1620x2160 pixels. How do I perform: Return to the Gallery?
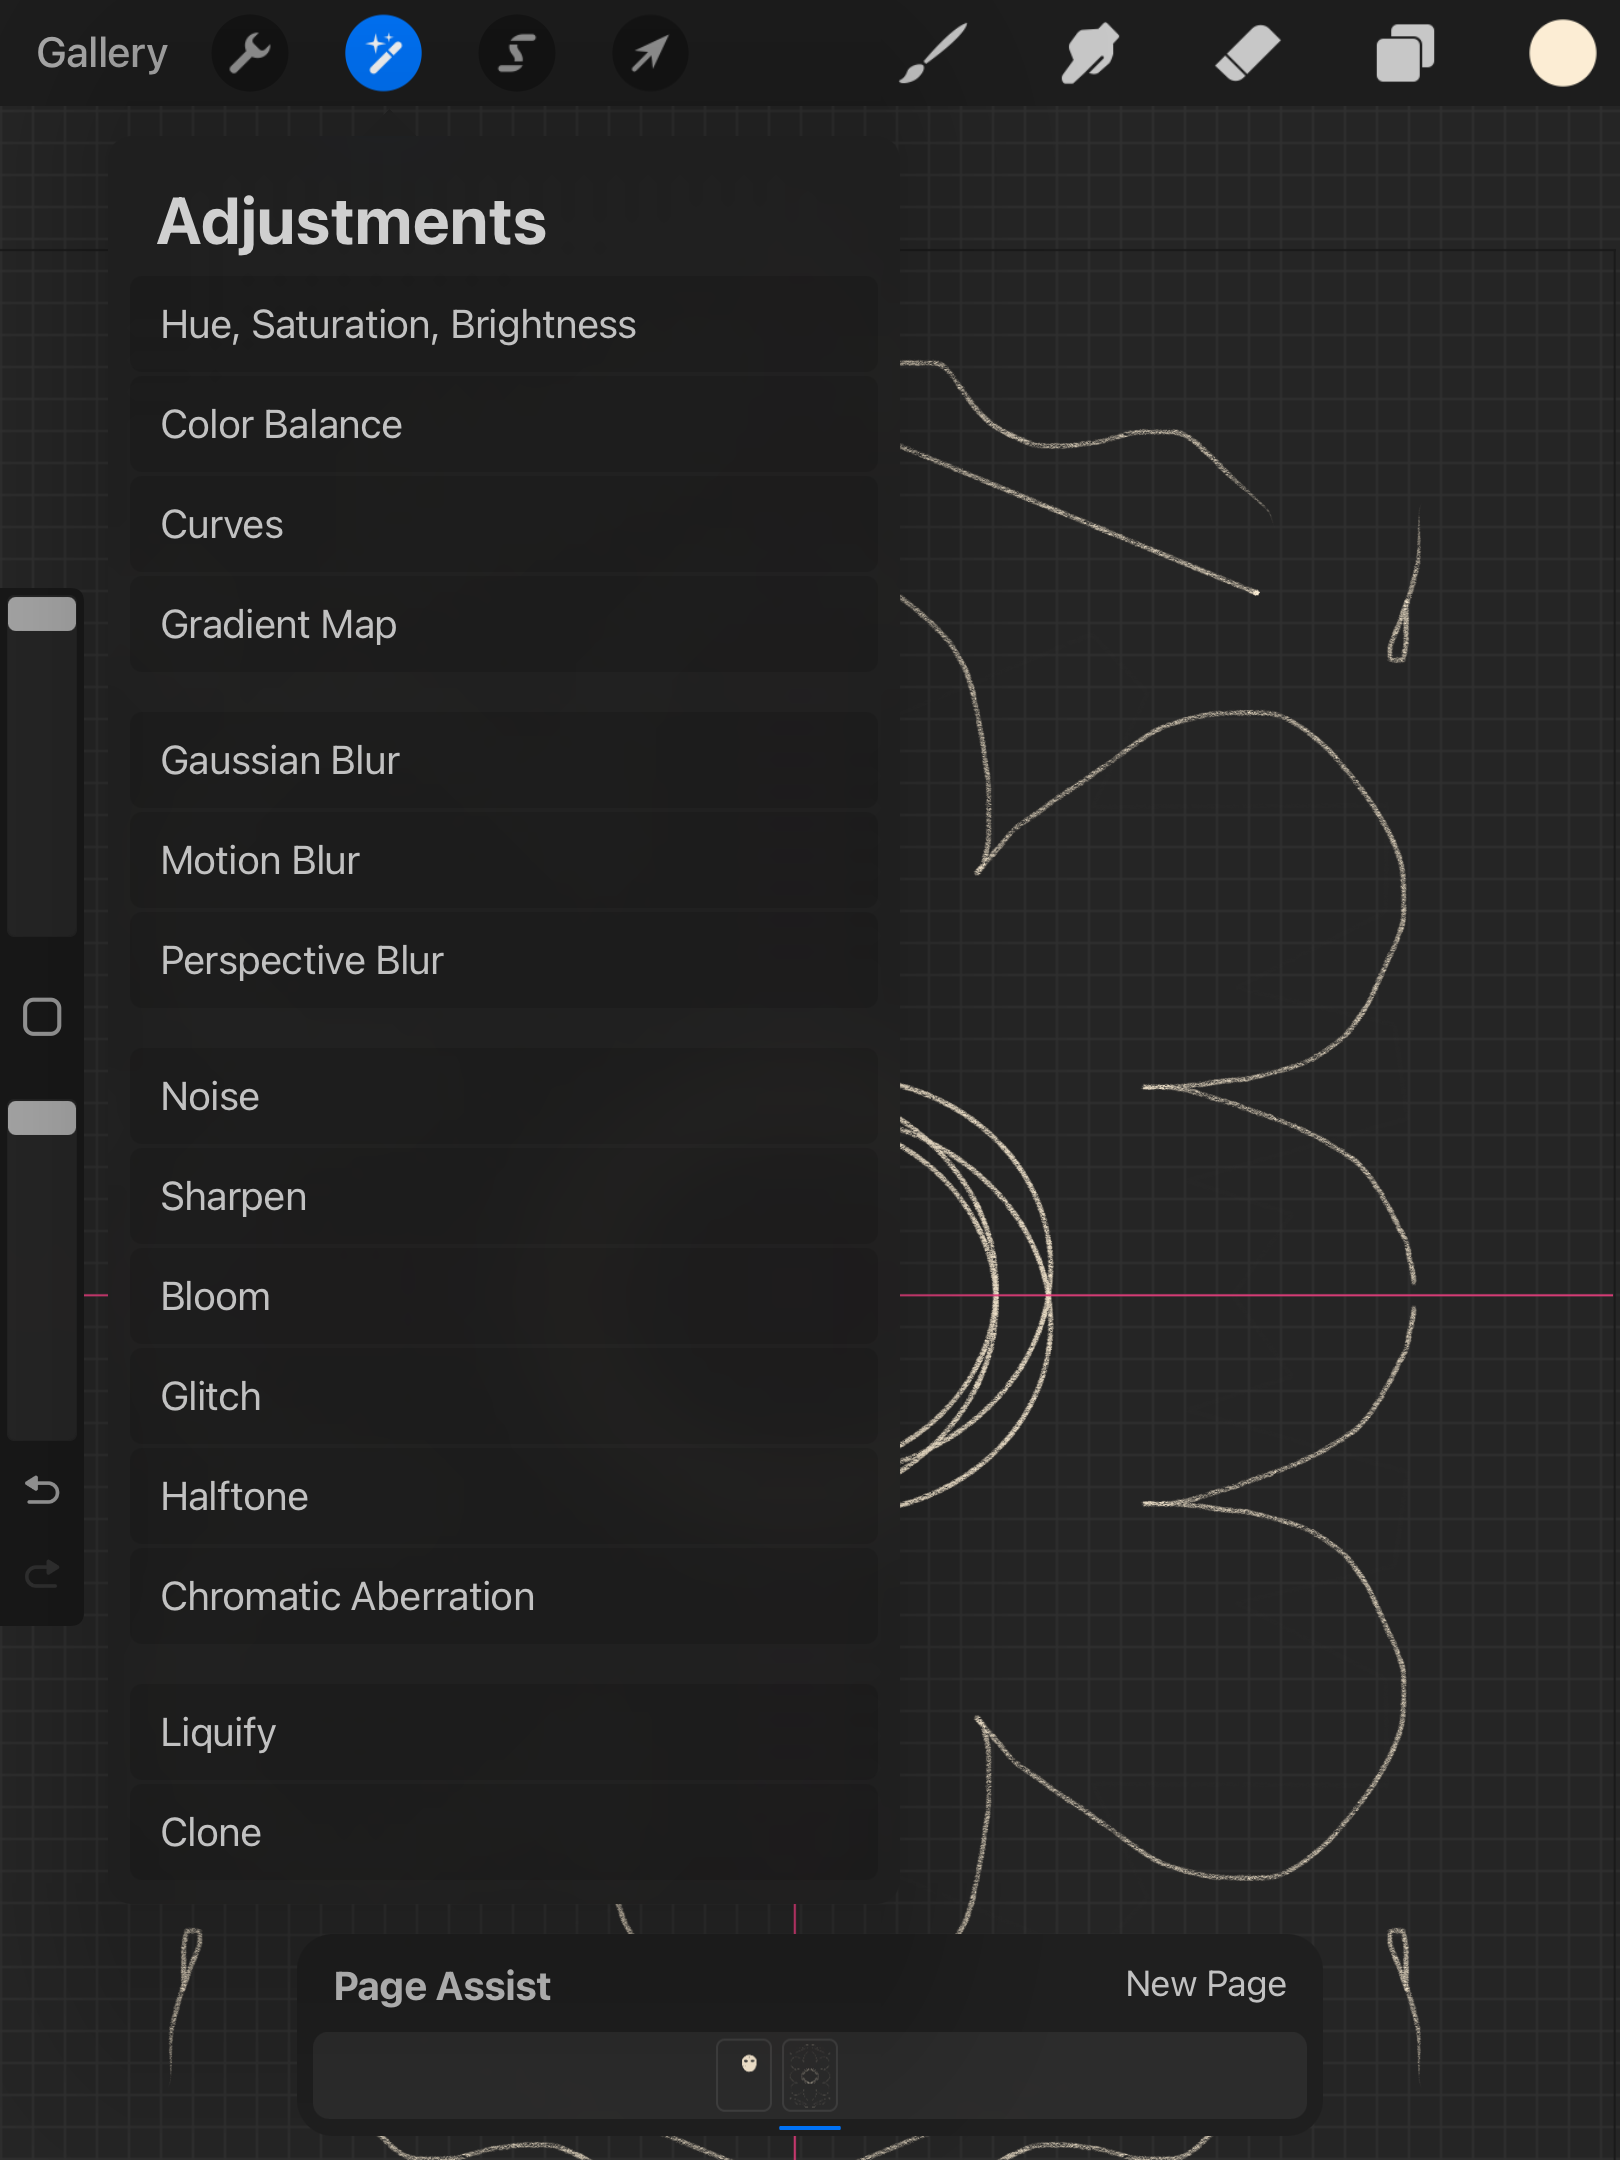(x=102, y=54)
